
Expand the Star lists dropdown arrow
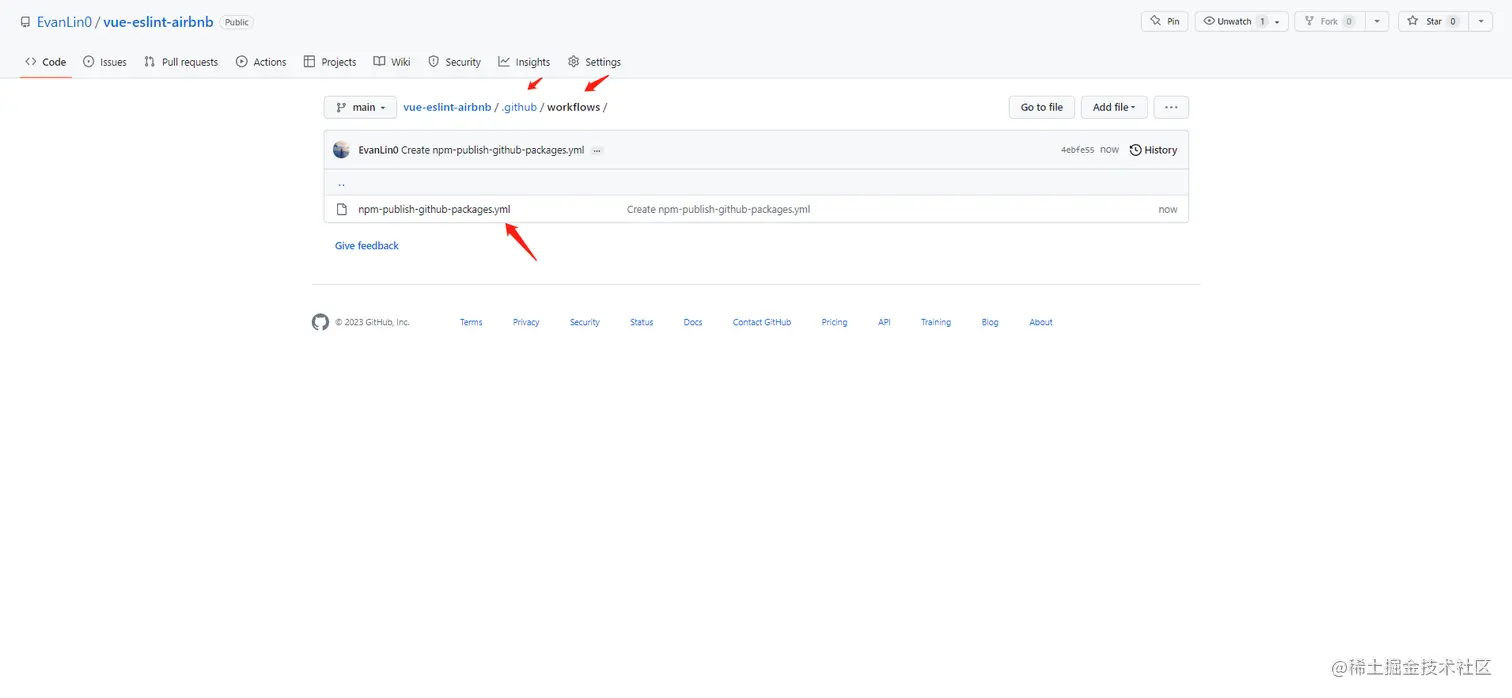pyautogui.click(x=1481, y=21)
